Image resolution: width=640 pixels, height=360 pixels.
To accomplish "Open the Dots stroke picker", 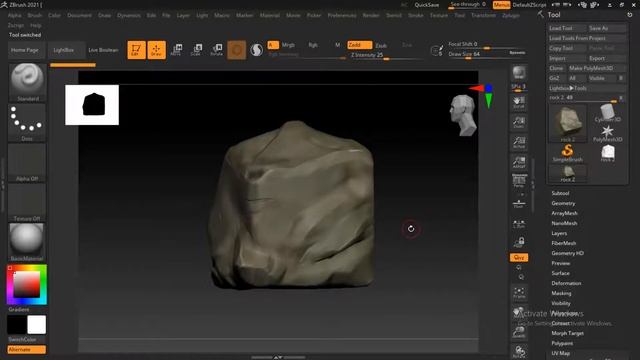I will click(x=27, y=122).
